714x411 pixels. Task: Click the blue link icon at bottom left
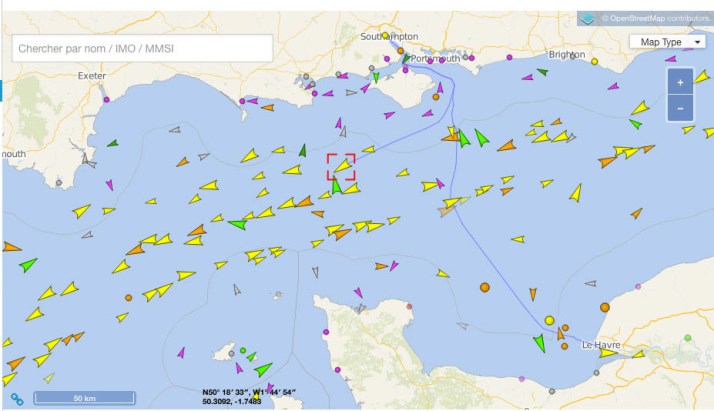coord(17,398)
